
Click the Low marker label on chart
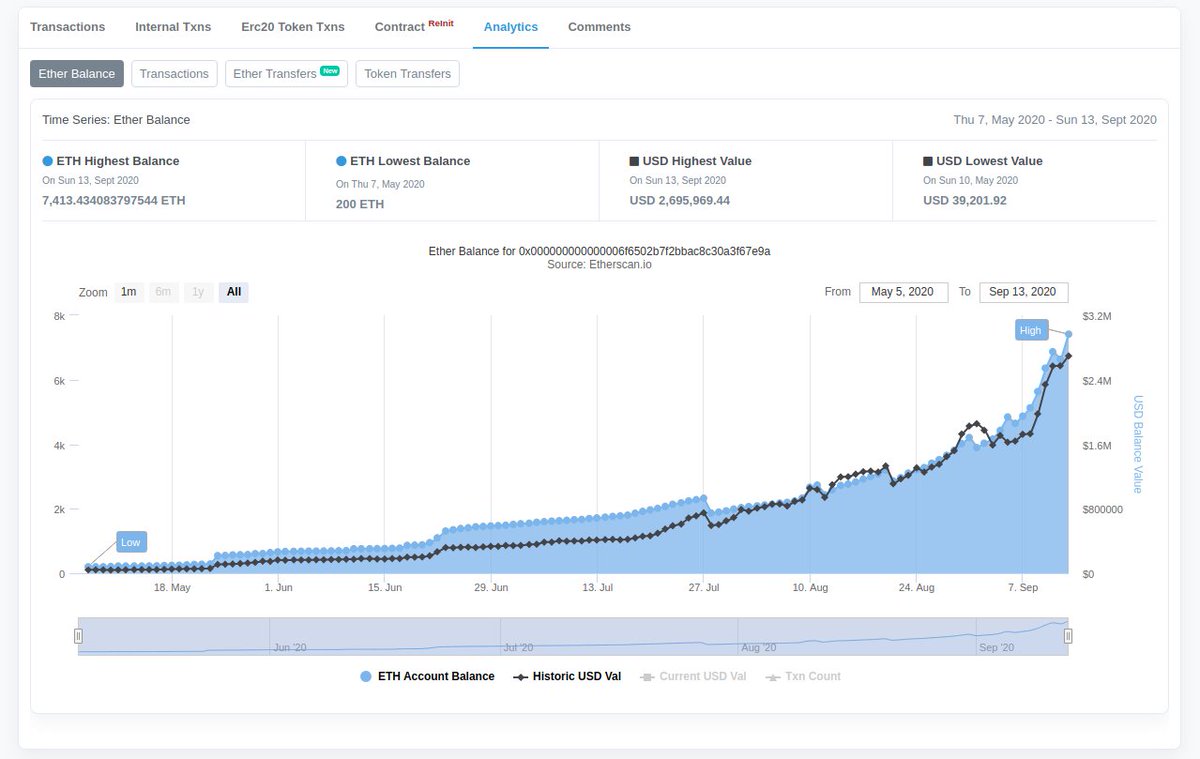click(131, 542)
